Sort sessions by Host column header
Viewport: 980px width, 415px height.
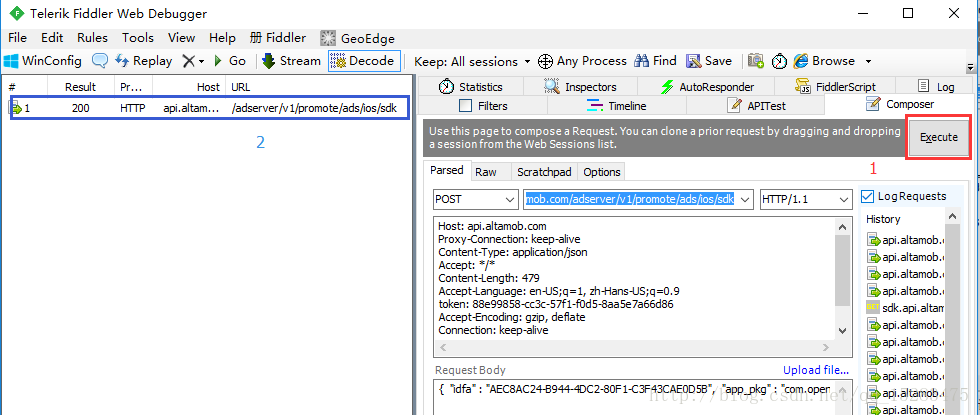189,87
